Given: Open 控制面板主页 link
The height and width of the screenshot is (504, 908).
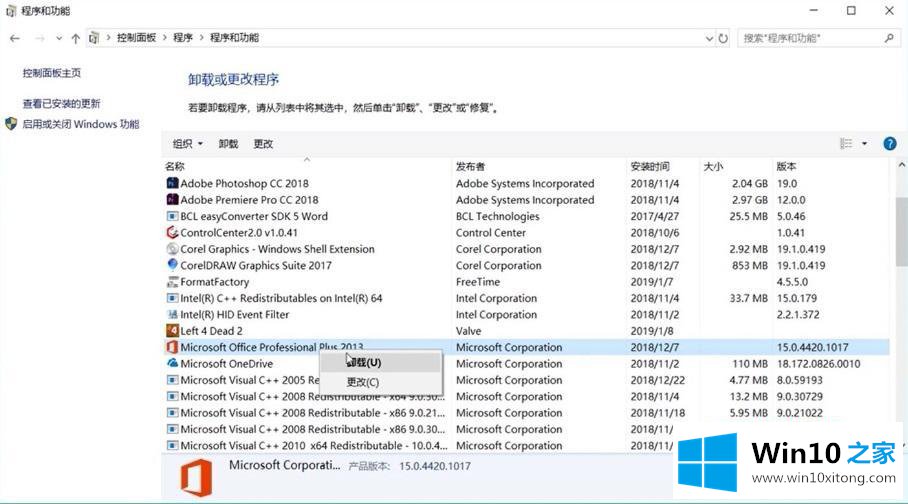Looking at the screenshot, I should tap(52, 73).
